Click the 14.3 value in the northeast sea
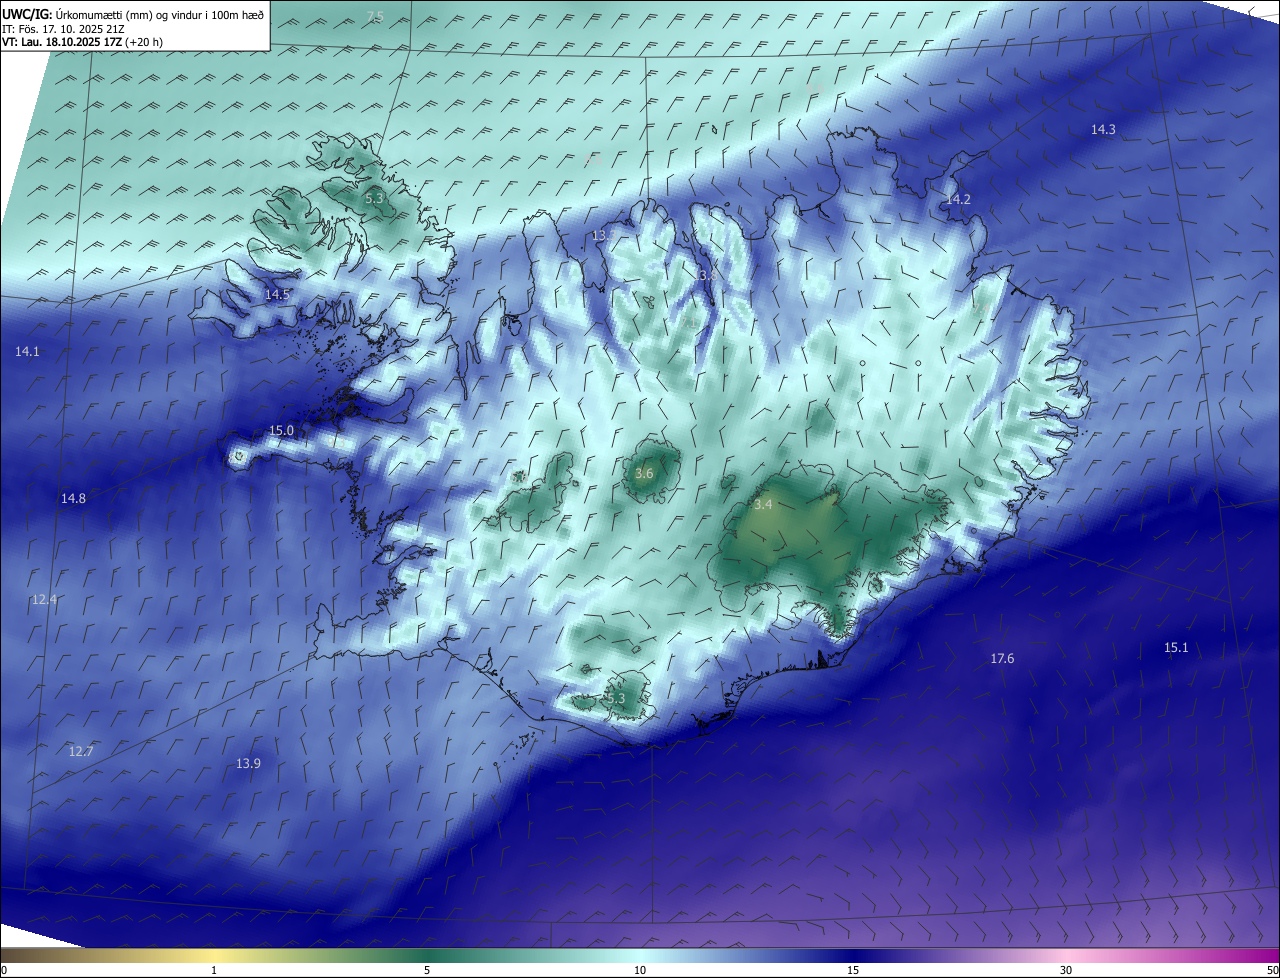The image size is (1280, 978). click(1103, 129)
